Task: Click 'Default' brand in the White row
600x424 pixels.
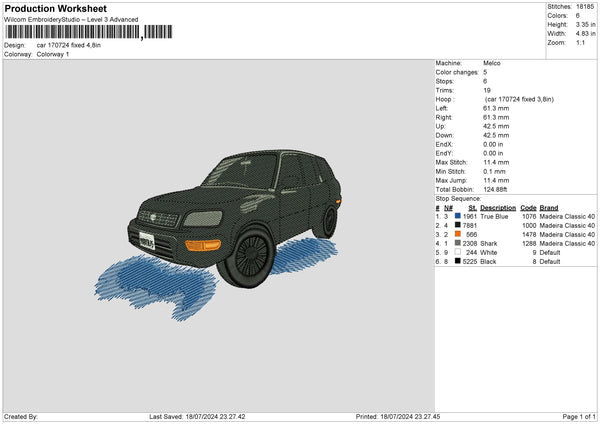Action: [x=550, y=253]
